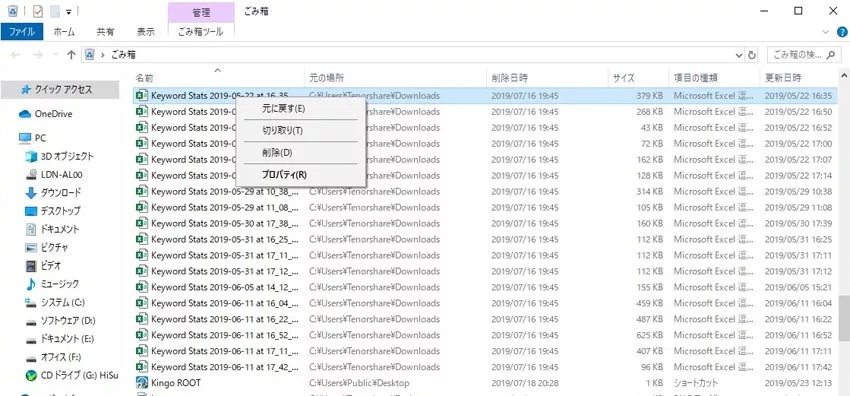Sort by the サイズ column header
850x396 pixels.
pyautogui.click(x=638, y=78)
